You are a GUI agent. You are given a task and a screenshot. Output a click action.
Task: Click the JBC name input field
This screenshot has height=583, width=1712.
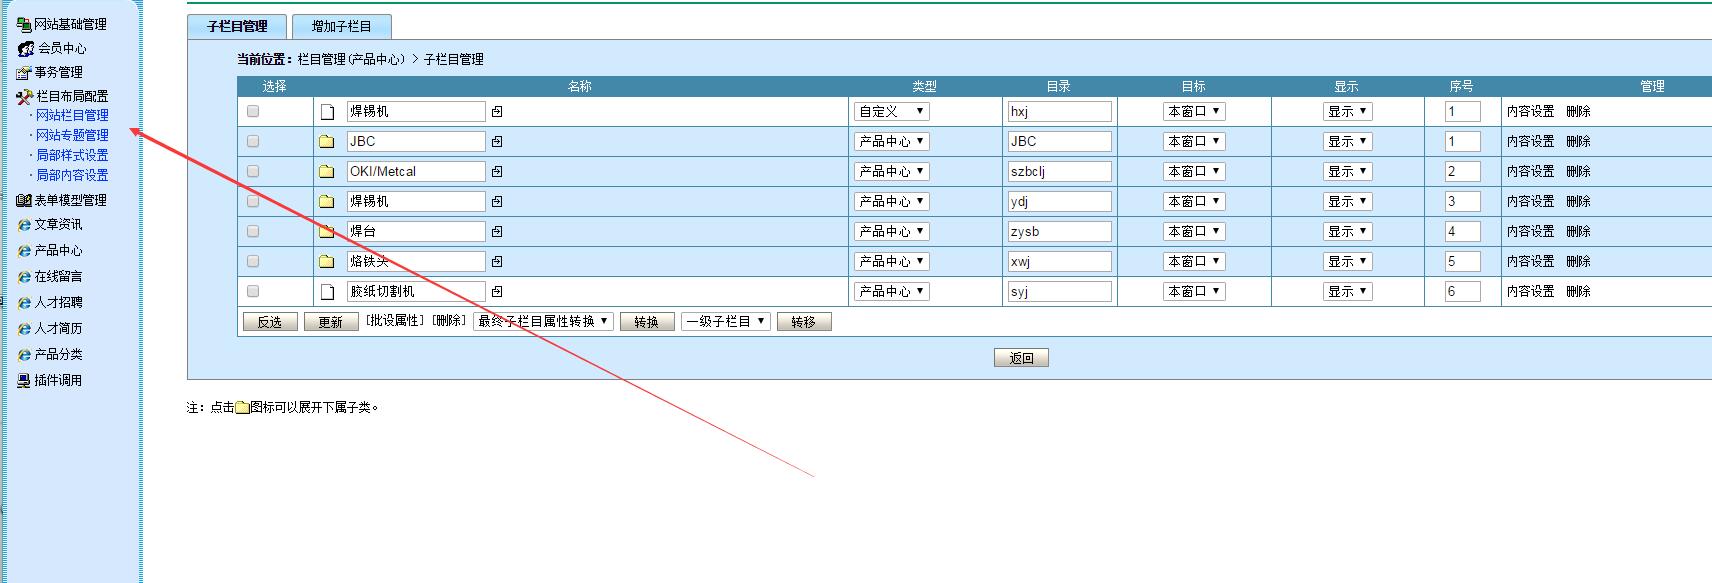(416, 141)
